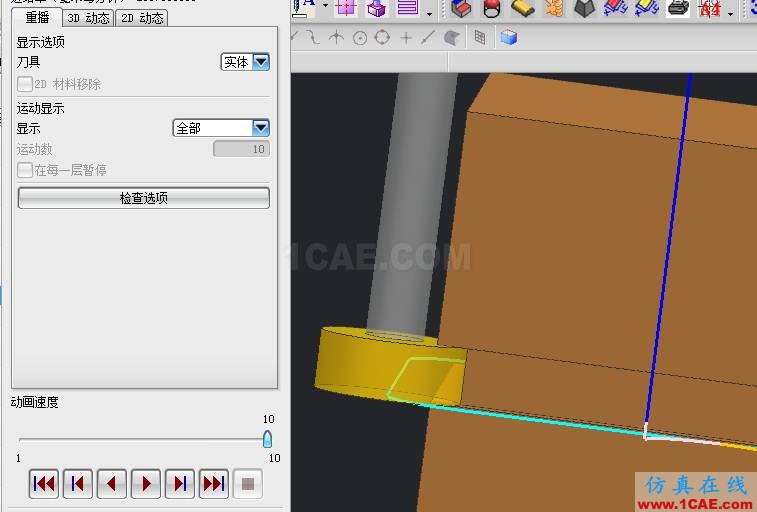Image resolution: width=757 pixels, height=512 pixels.
Task: Select the plus-shaped existing point snap icon
Action: pos(406,38)
